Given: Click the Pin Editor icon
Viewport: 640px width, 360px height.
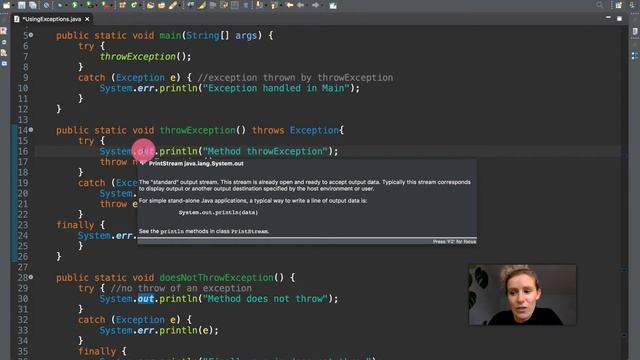Looking at the screenshot, I should click(x=333, y=5).
